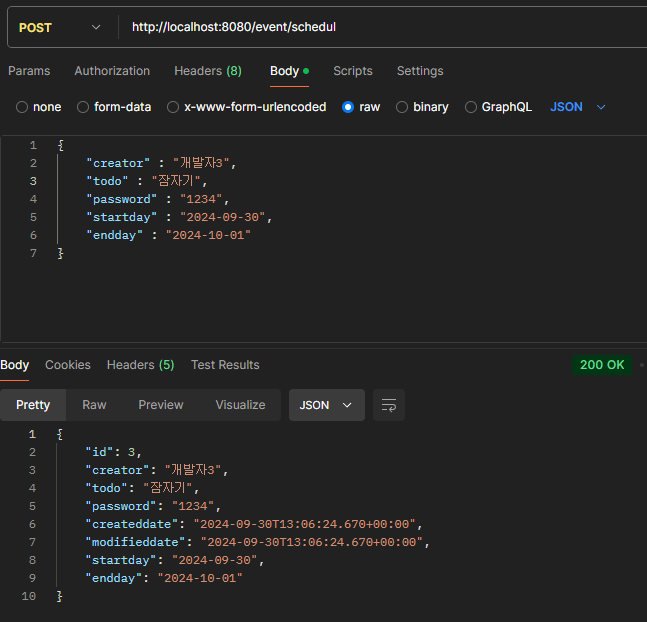
Task: Select the none body type radio
Action: pyautogui.click(x=22, y=107)
